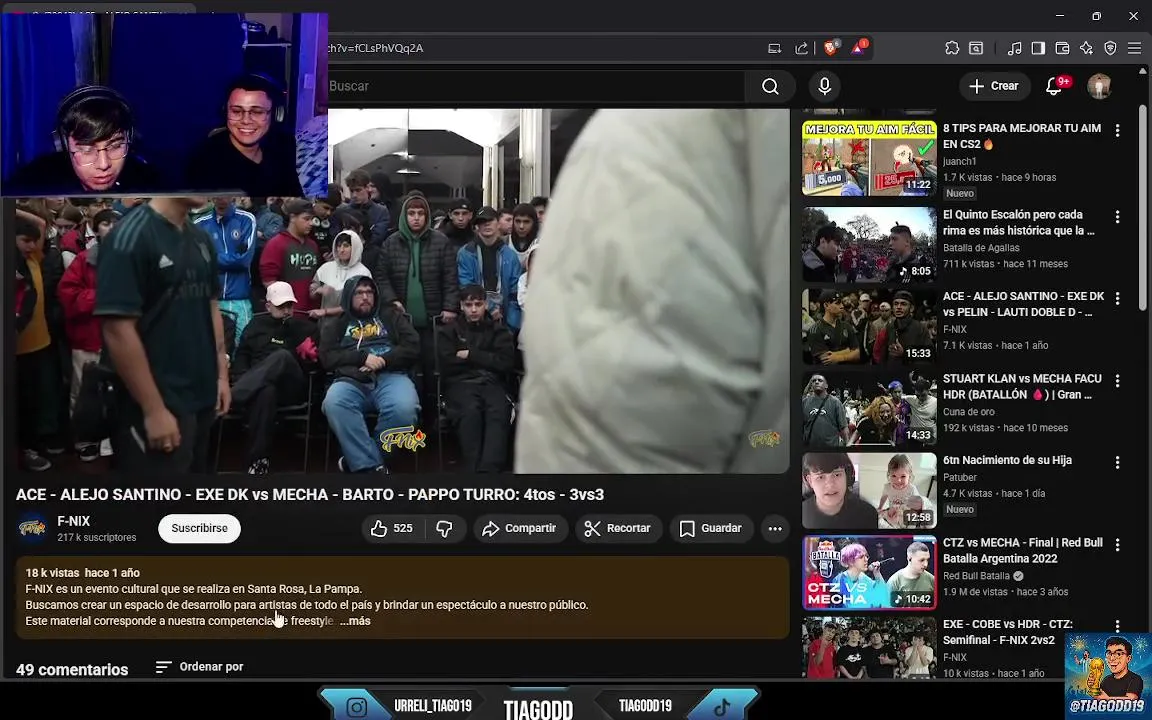
Task: Subscribe using the Suscribirse button
Action: pos(199,528)
